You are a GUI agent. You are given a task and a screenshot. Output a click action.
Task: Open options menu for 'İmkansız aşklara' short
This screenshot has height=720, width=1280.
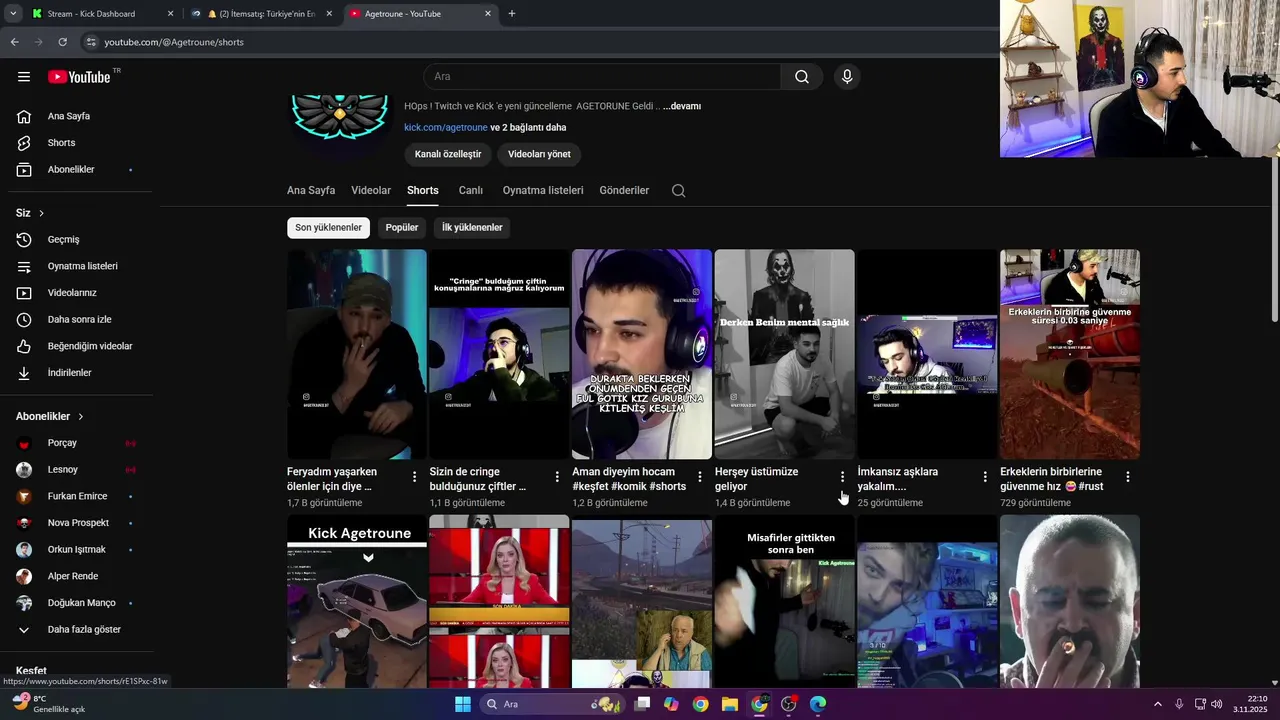pyautogui.click(x=985, y=477)
